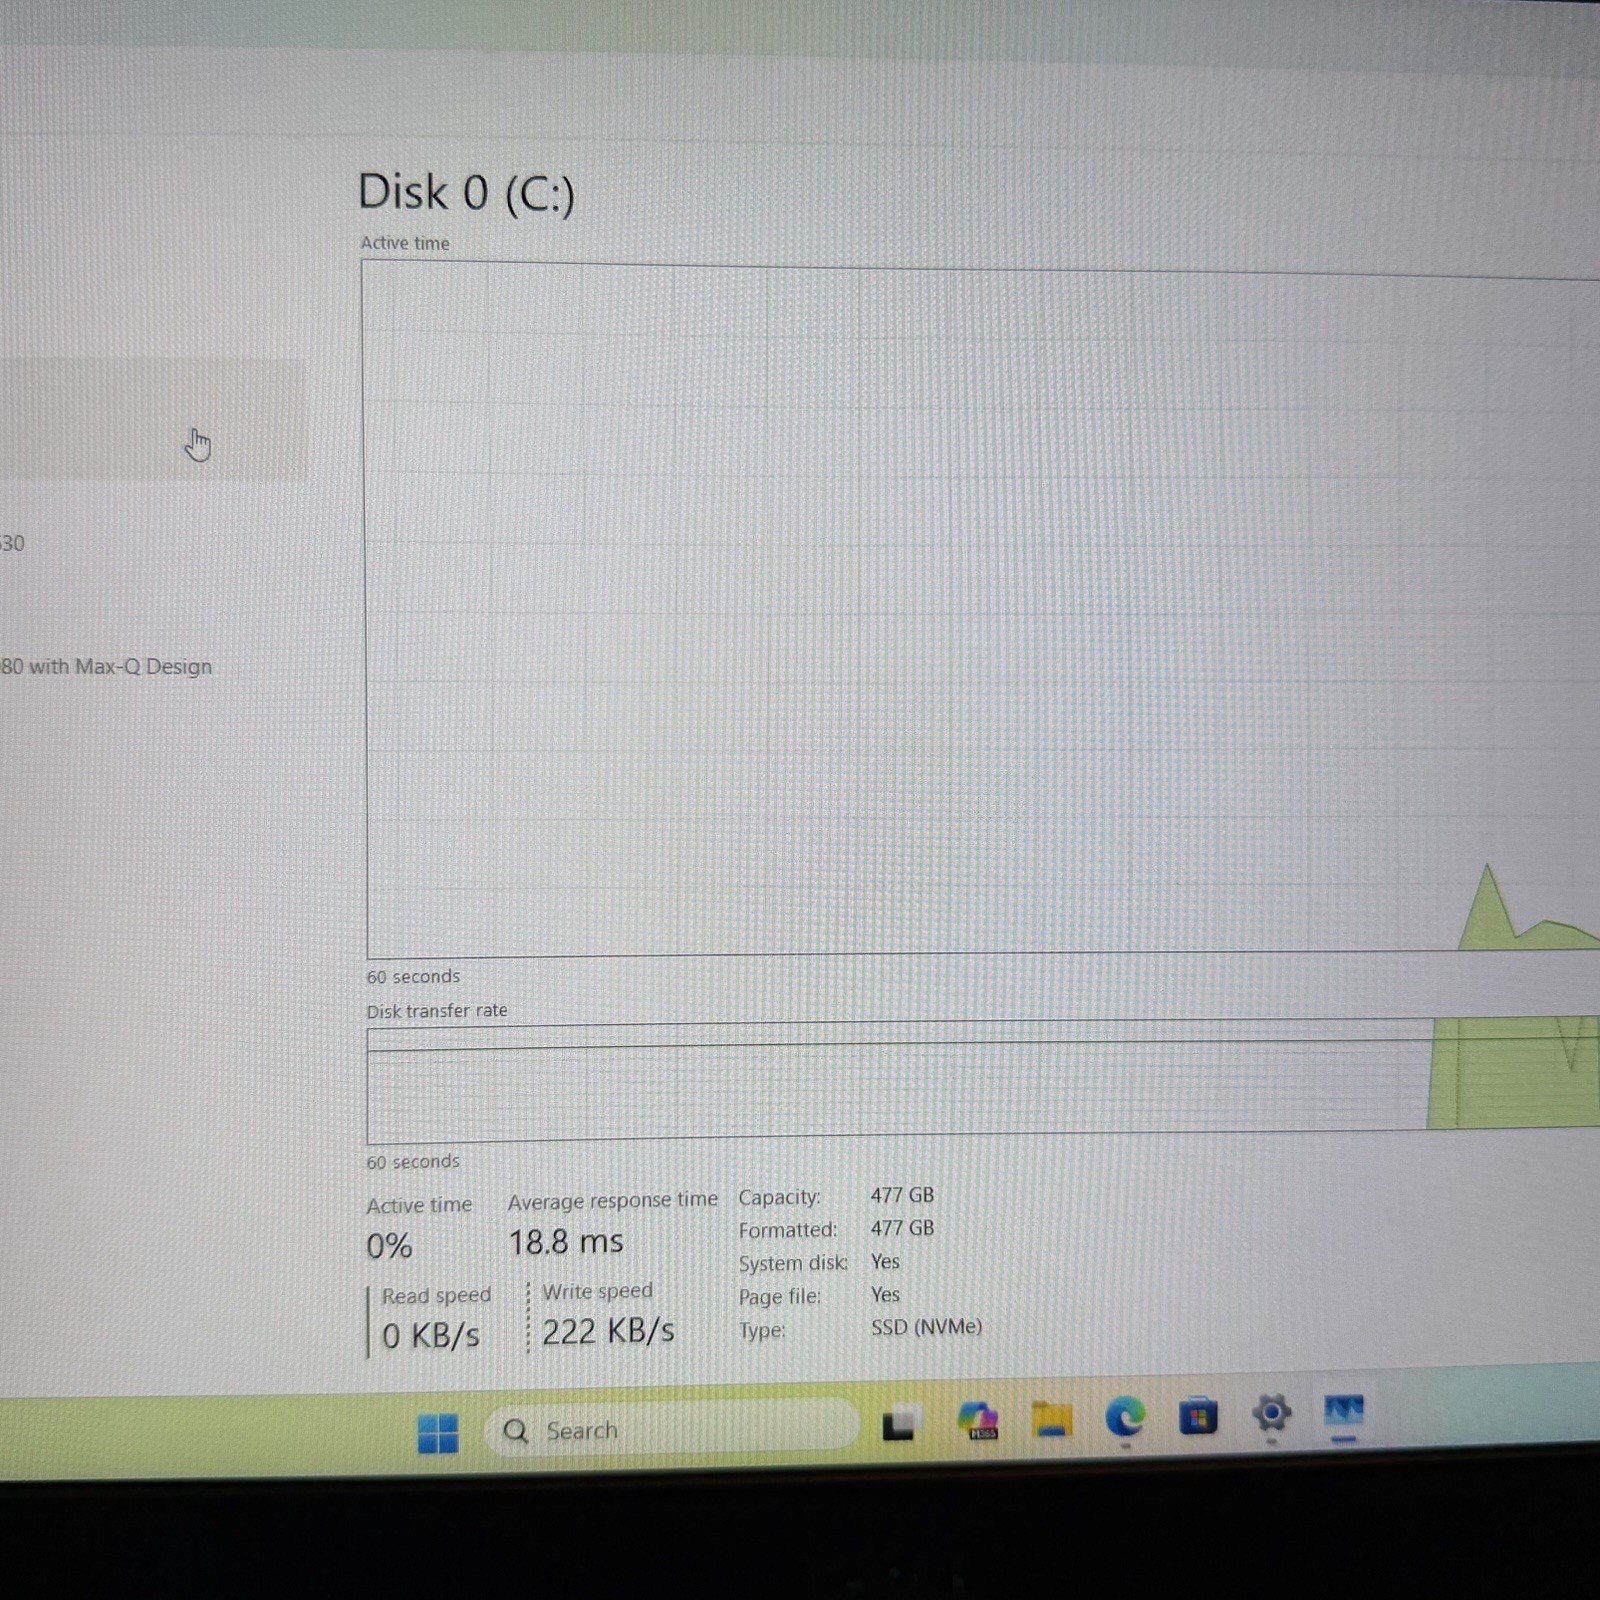
Task: Click the '0 KB/s' read speed value
Action: (x=431, y=1336)
